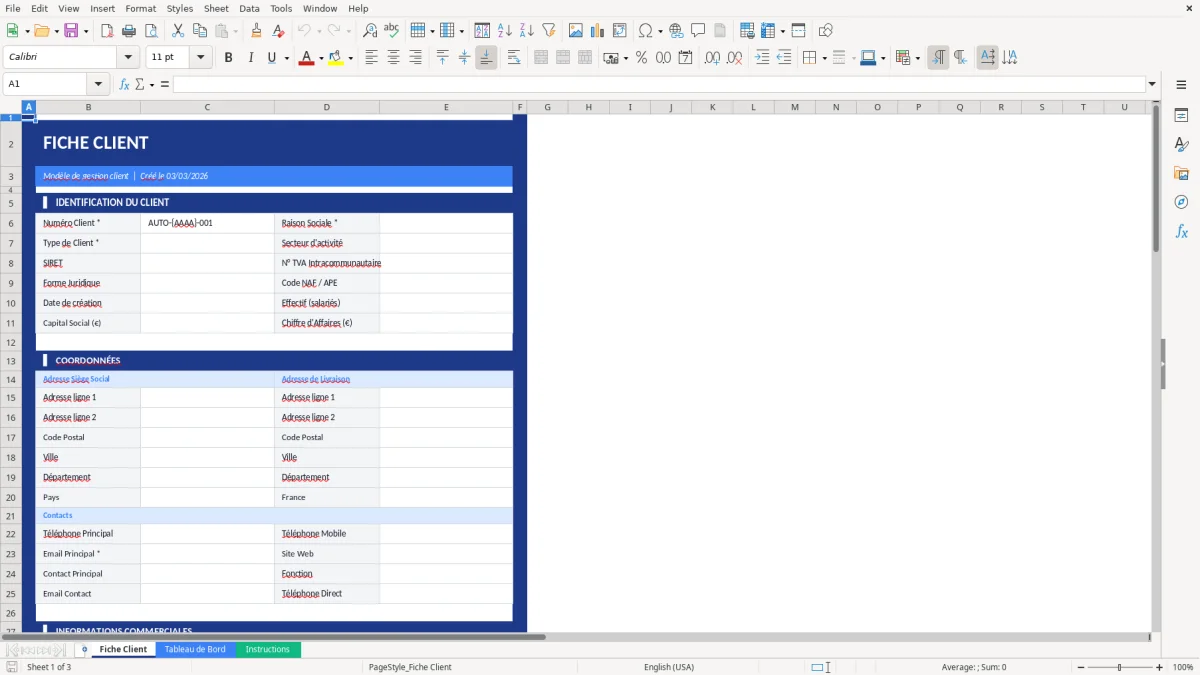Add a decimal place to numbers

click(x=713, y=57)
